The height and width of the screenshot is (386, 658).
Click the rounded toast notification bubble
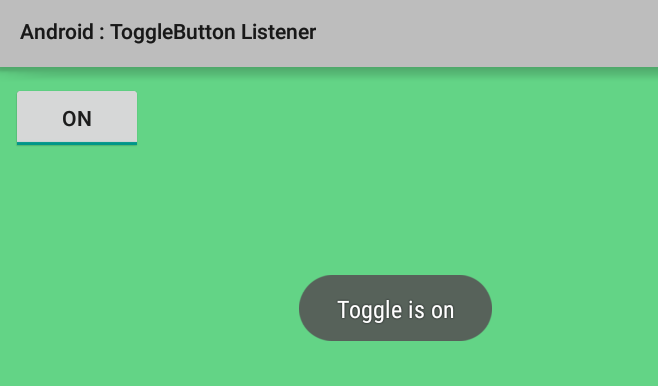click(395, 308)
